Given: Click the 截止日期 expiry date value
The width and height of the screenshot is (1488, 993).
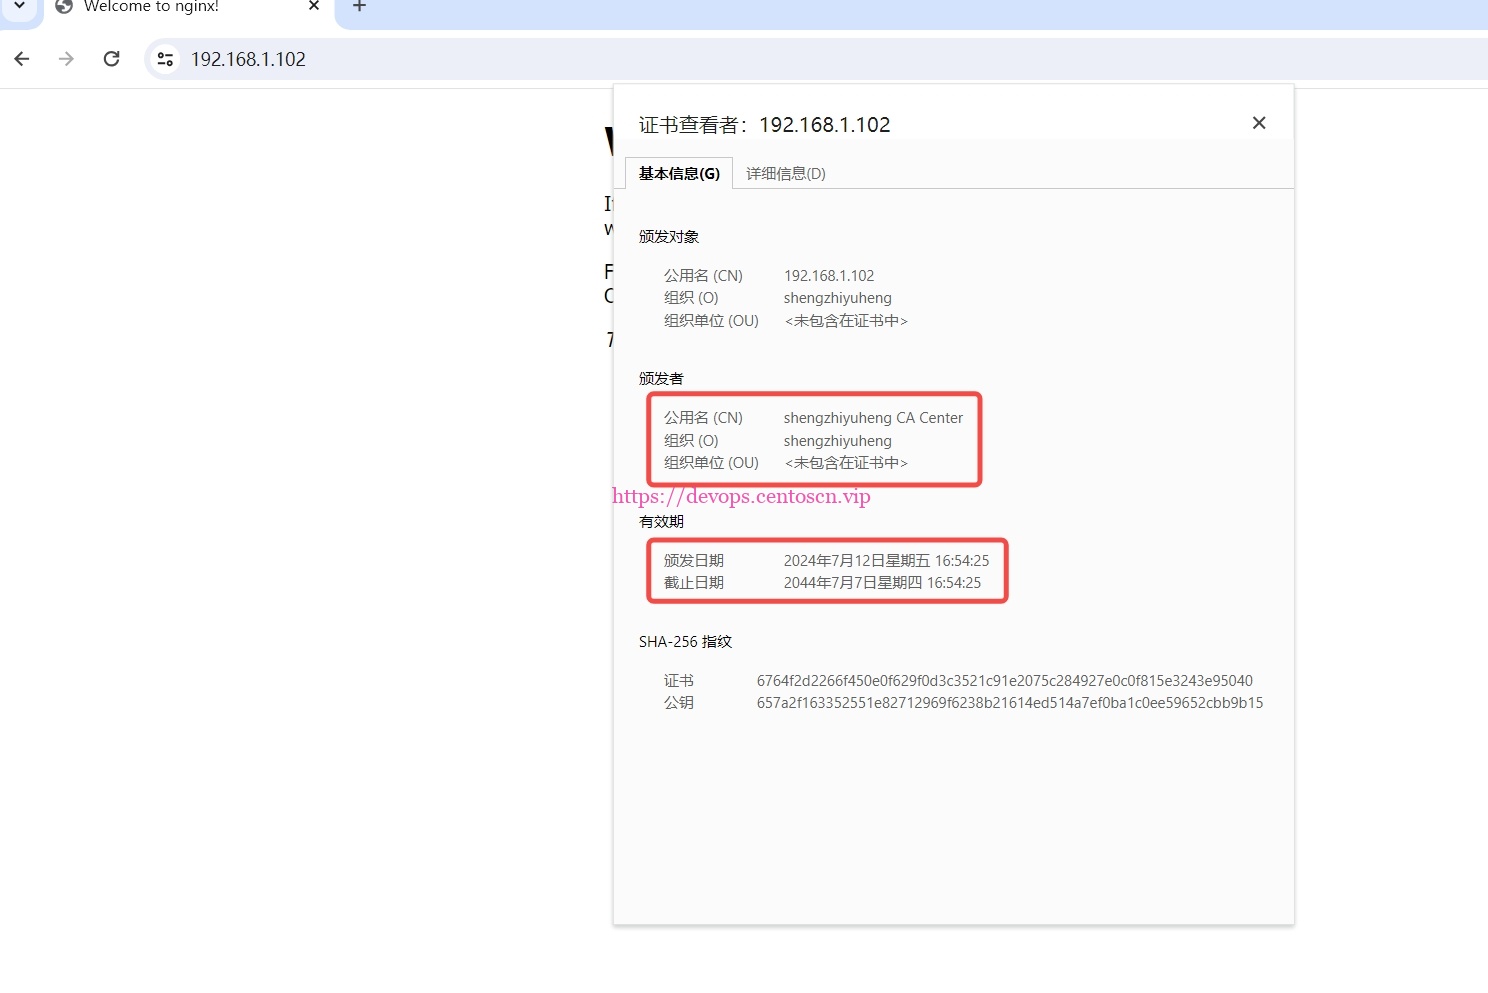Looking at the screenshot, I should tap(882, 583).
